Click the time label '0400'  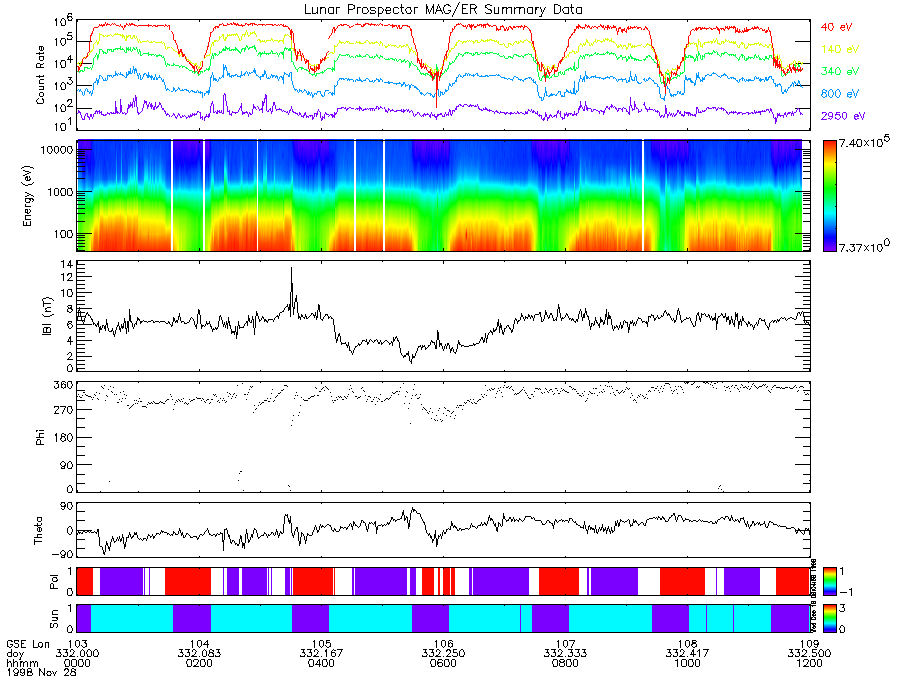coord(321,663)
